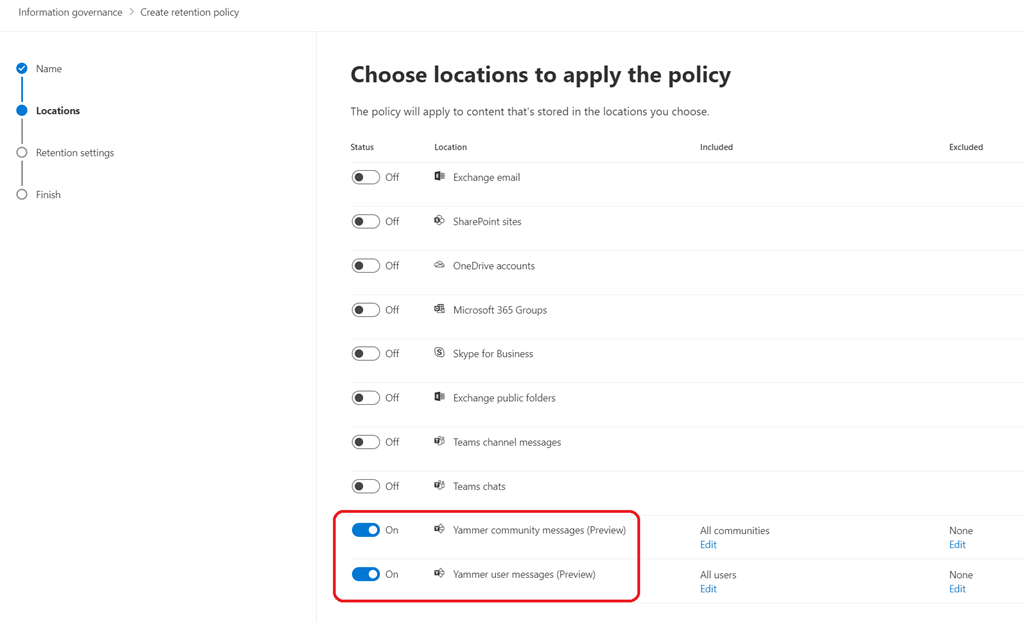
Task: Open the Information governance breadcrumb
Action: pos(70,12)
